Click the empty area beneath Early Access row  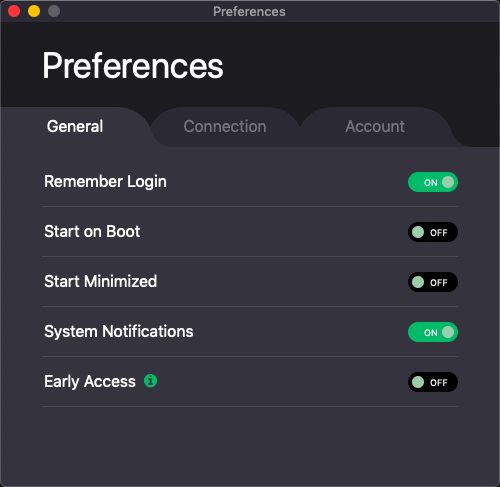coord(250,445)
